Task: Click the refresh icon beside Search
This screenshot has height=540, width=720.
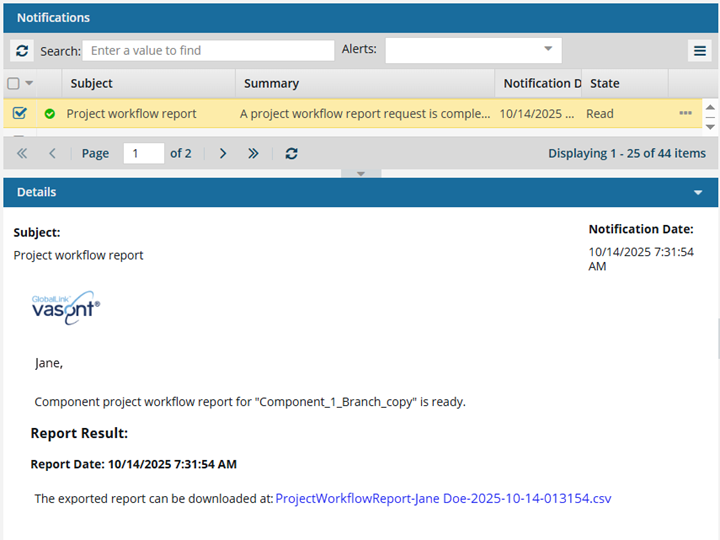Action: tap(22, 51)
